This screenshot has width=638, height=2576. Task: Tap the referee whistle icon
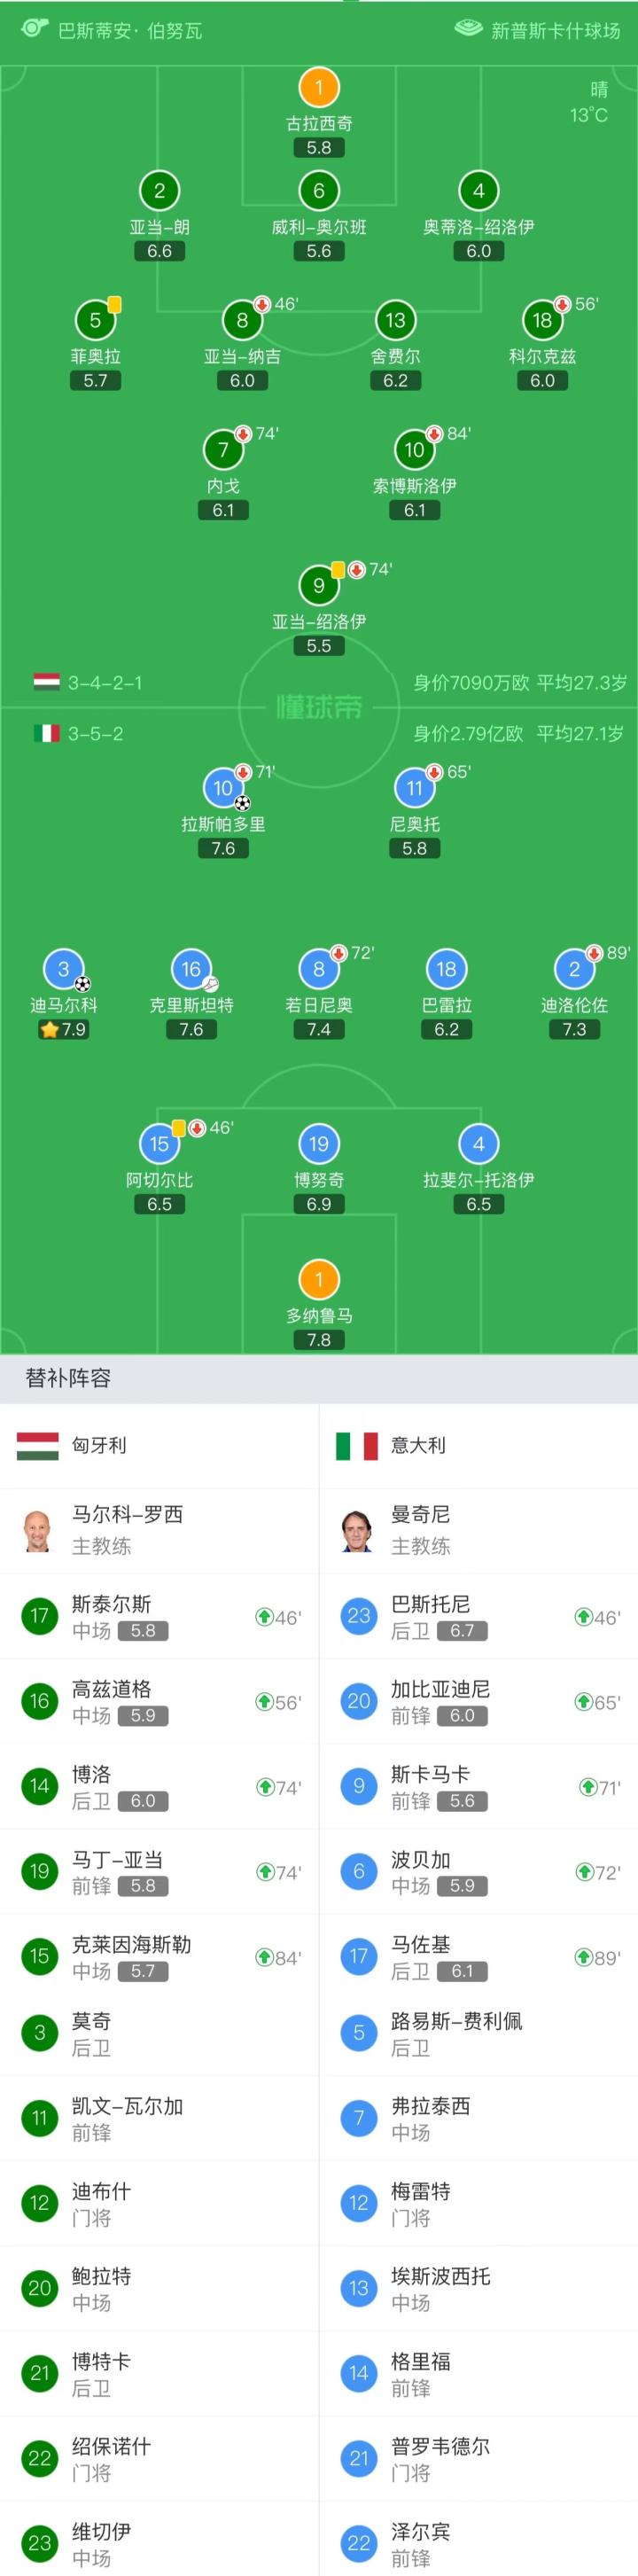tap(35, 28)
